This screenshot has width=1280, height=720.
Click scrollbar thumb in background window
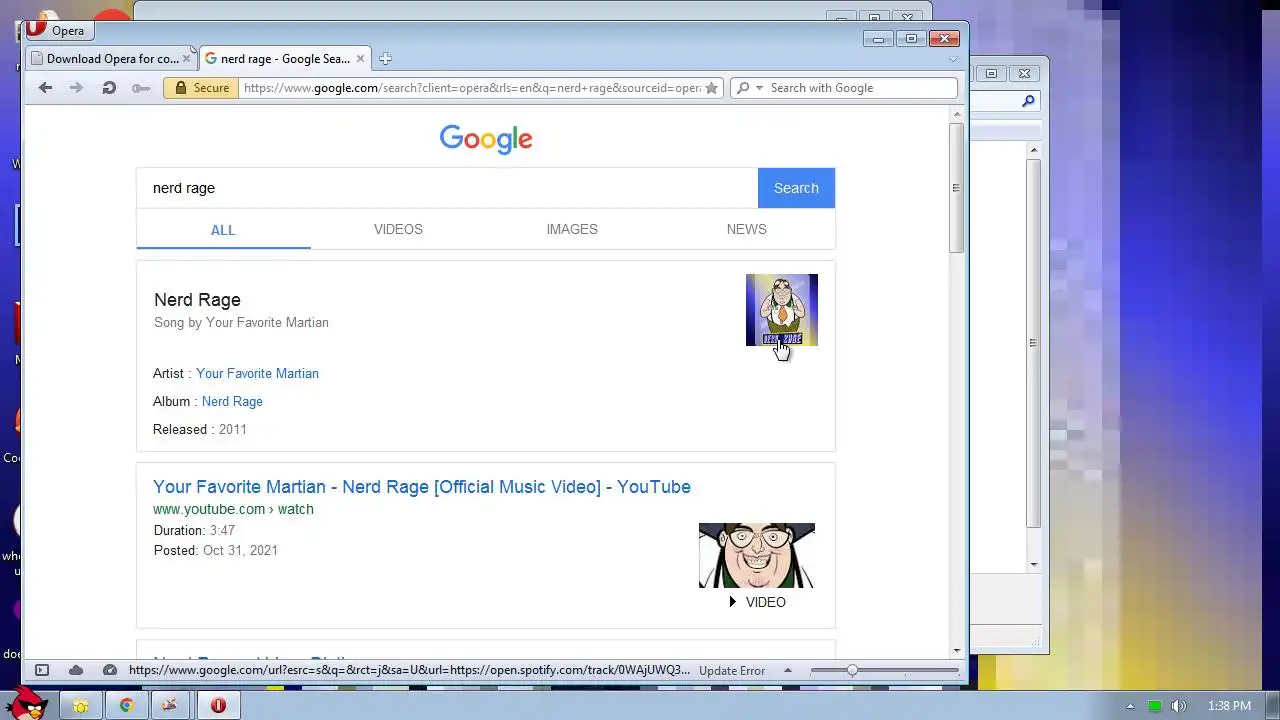click(x=1034, y=343)
